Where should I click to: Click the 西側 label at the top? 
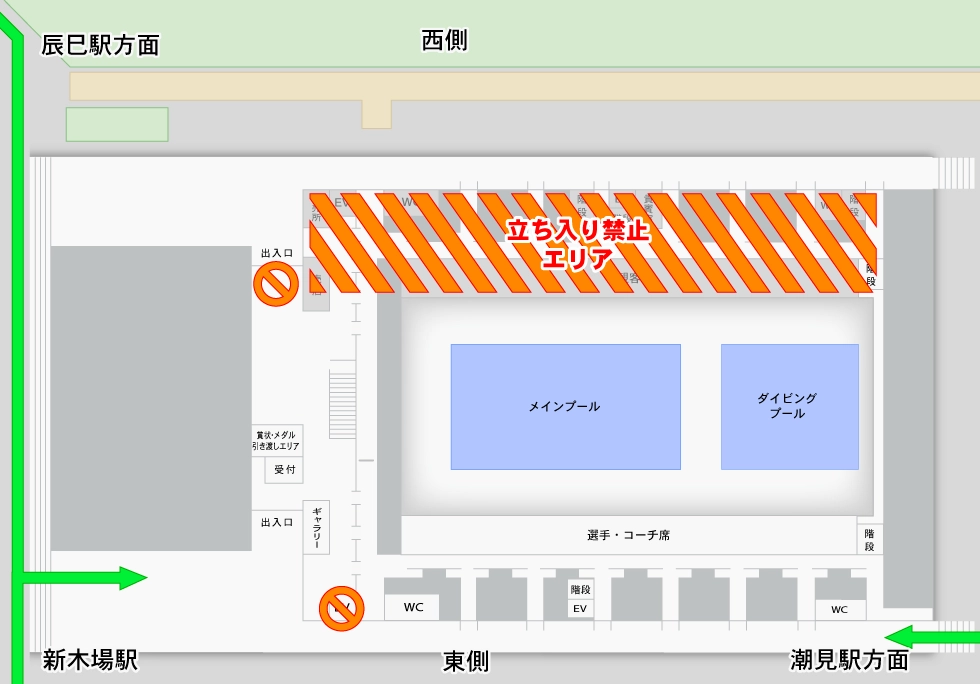(444, 41)
